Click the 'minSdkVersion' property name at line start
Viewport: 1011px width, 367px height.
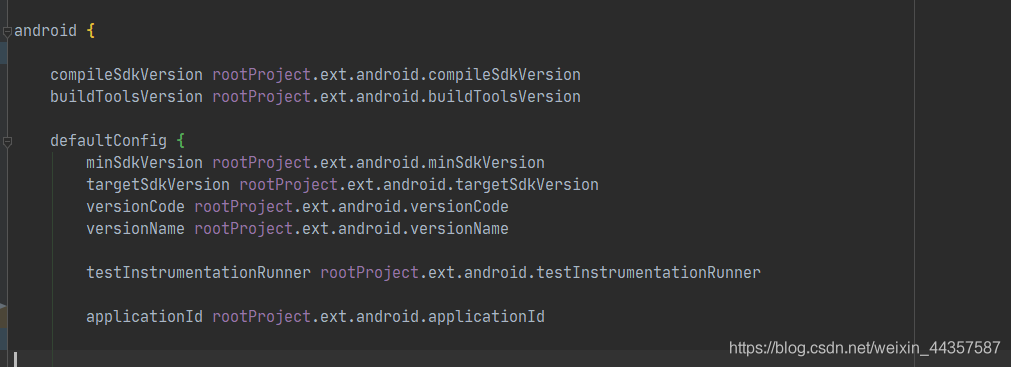coord(144,163)
